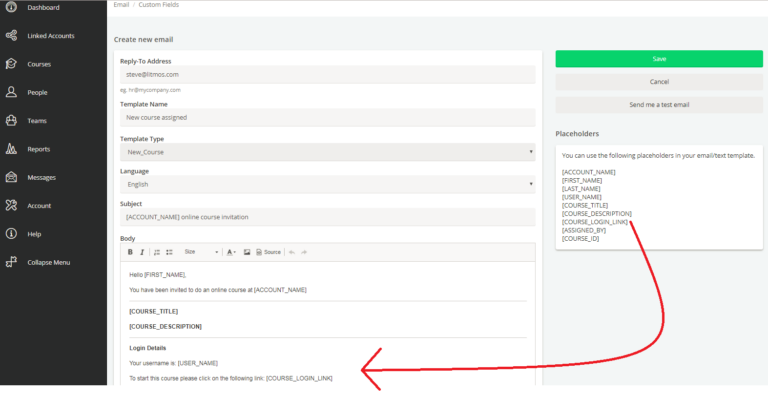Toggle italic formatting in body editor
The width and height of the screenshot is (768, 397).
point(142,252)
